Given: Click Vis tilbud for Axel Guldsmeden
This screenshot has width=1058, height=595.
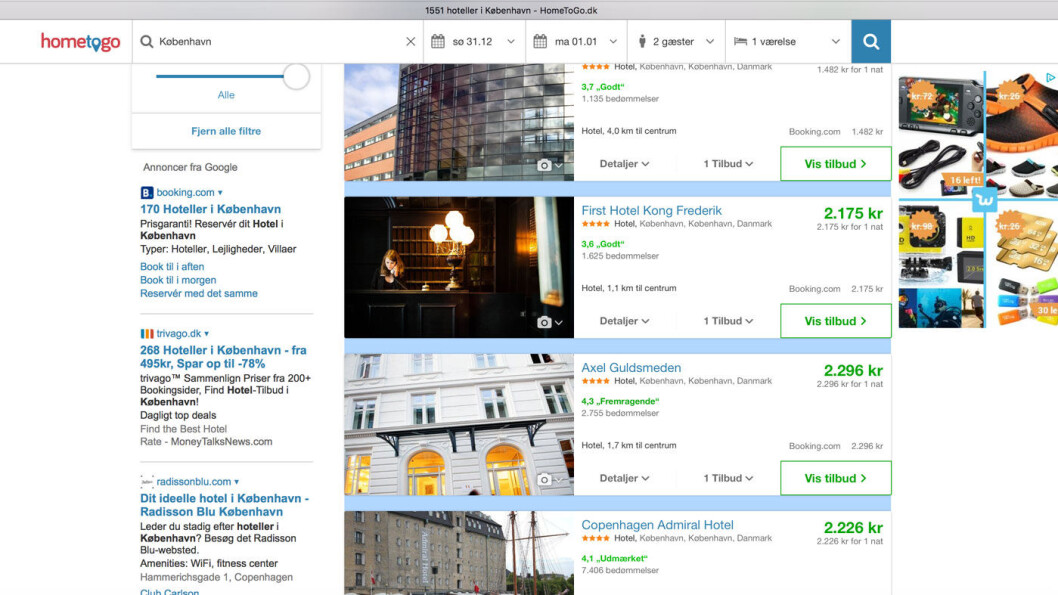Looking at the screenshot, I should (835, 478).
